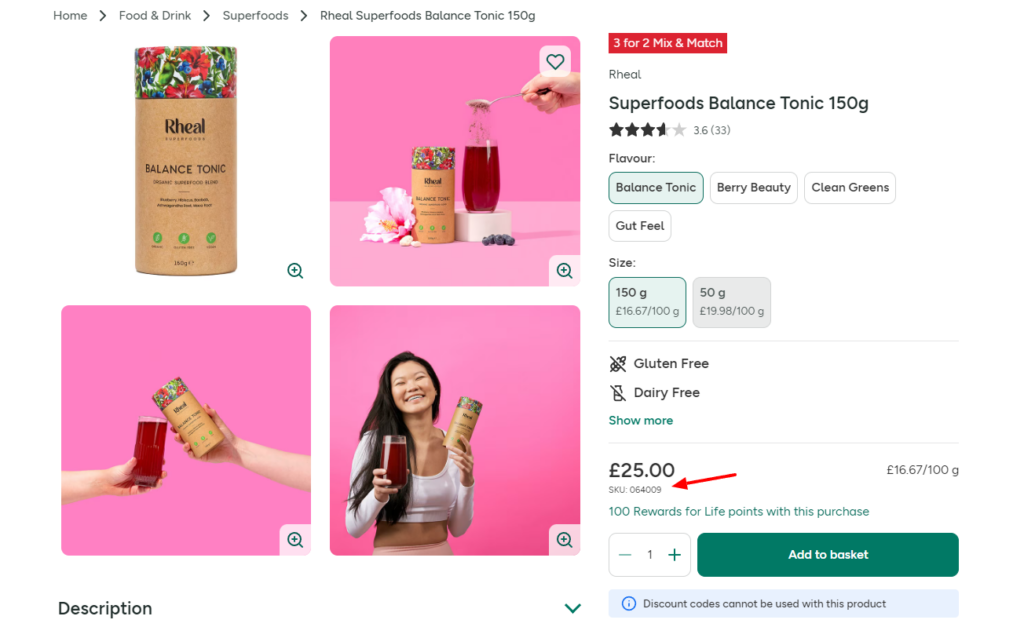Screen dimensions: 1024x627
Task: Open the Superfoods breadcrumb category
Action: click(255, 16)
